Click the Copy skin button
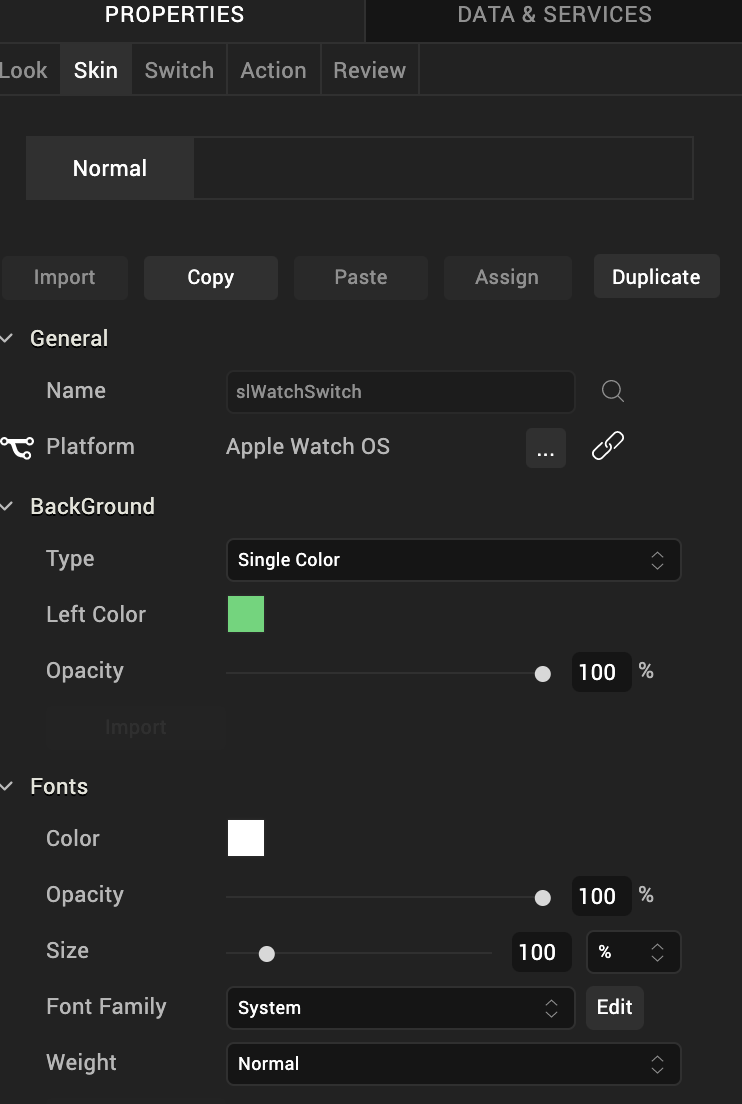 click(210, 277)
